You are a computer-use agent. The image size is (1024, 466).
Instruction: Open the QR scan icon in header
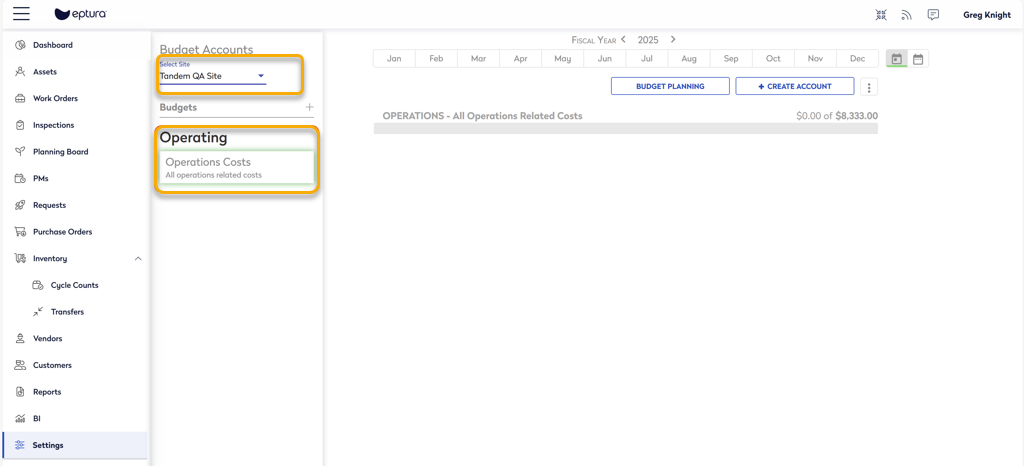coord(881,14)
